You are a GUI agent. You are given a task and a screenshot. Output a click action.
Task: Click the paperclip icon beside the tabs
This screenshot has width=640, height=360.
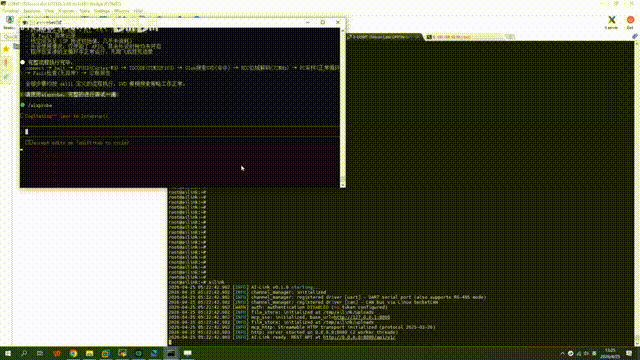tap(635, 36)
